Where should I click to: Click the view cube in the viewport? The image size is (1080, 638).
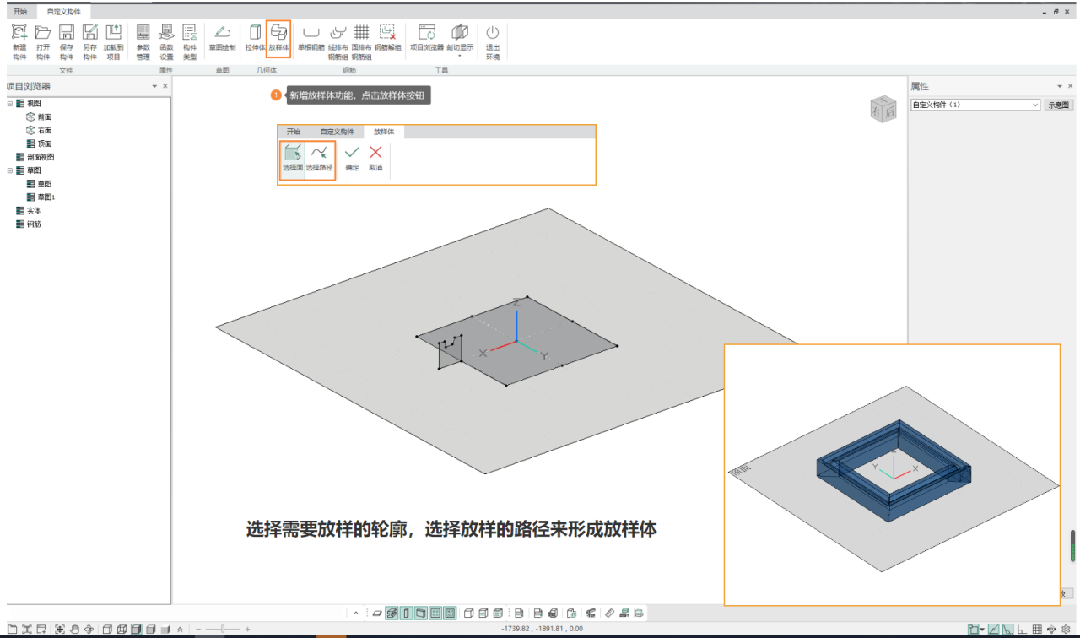tap(883, 109)
